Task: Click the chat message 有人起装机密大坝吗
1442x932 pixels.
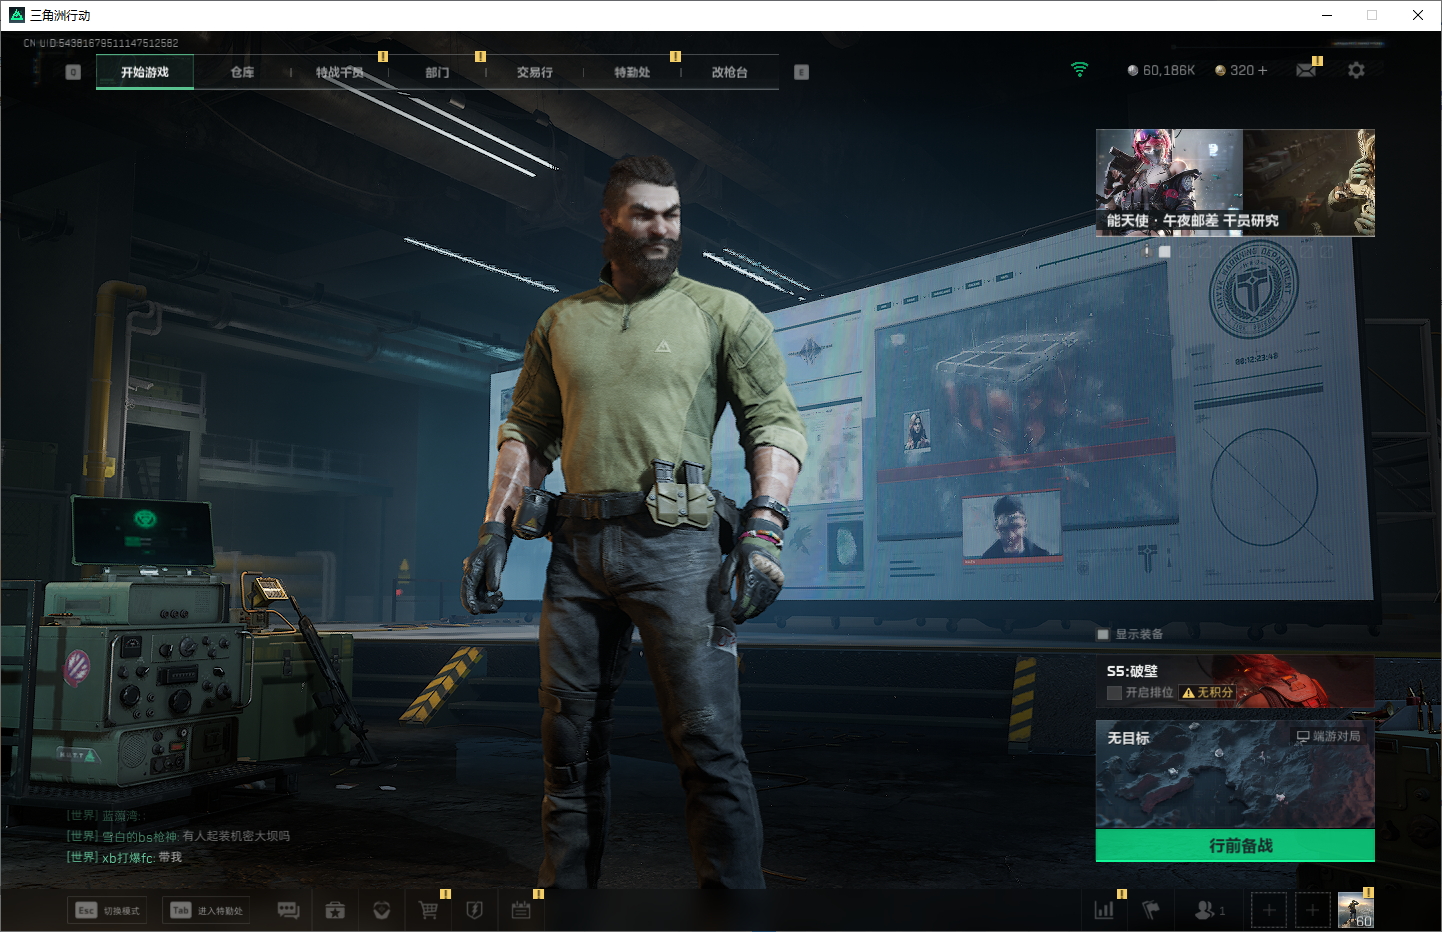Action: (236, 836)
